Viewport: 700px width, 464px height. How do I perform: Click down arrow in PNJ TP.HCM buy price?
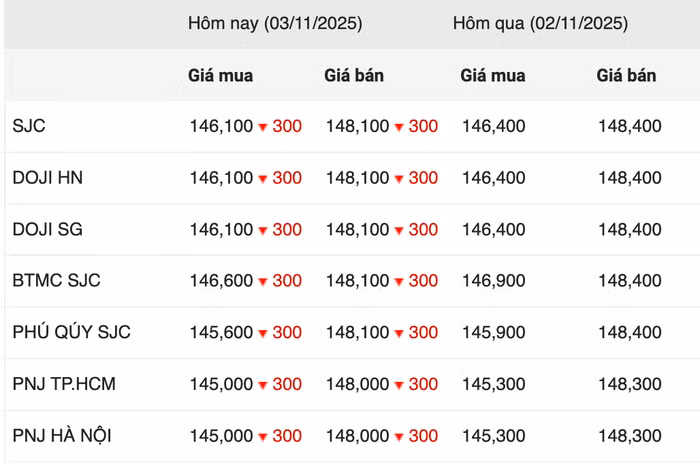[x=263, y=385]
